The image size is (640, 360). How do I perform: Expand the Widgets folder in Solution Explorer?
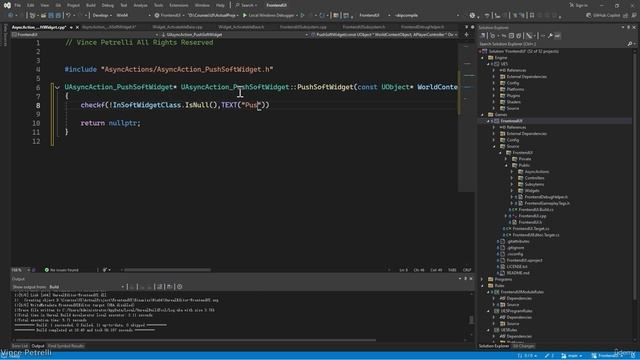tap(512, 191)
